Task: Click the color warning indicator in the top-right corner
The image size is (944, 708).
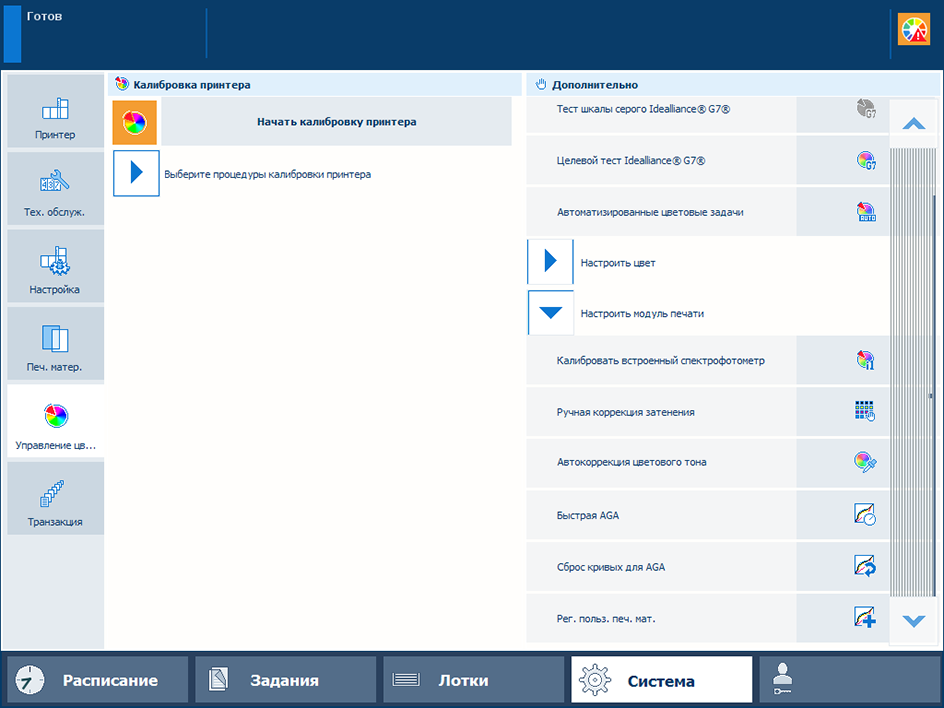Action: coord(913,30)
